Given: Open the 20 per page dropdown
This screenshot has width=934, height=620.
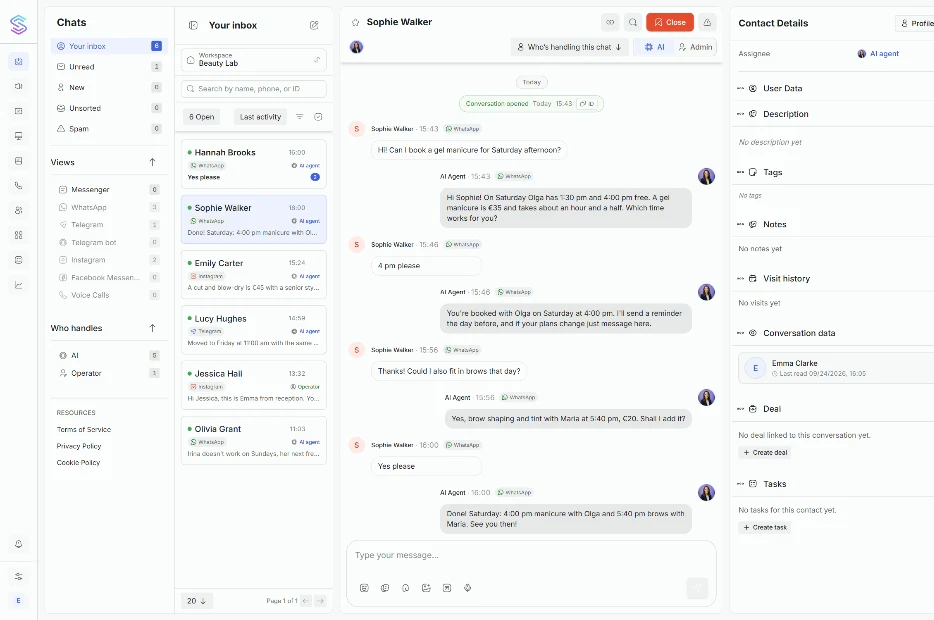Looking at the screenshot, I should point(197,601).
